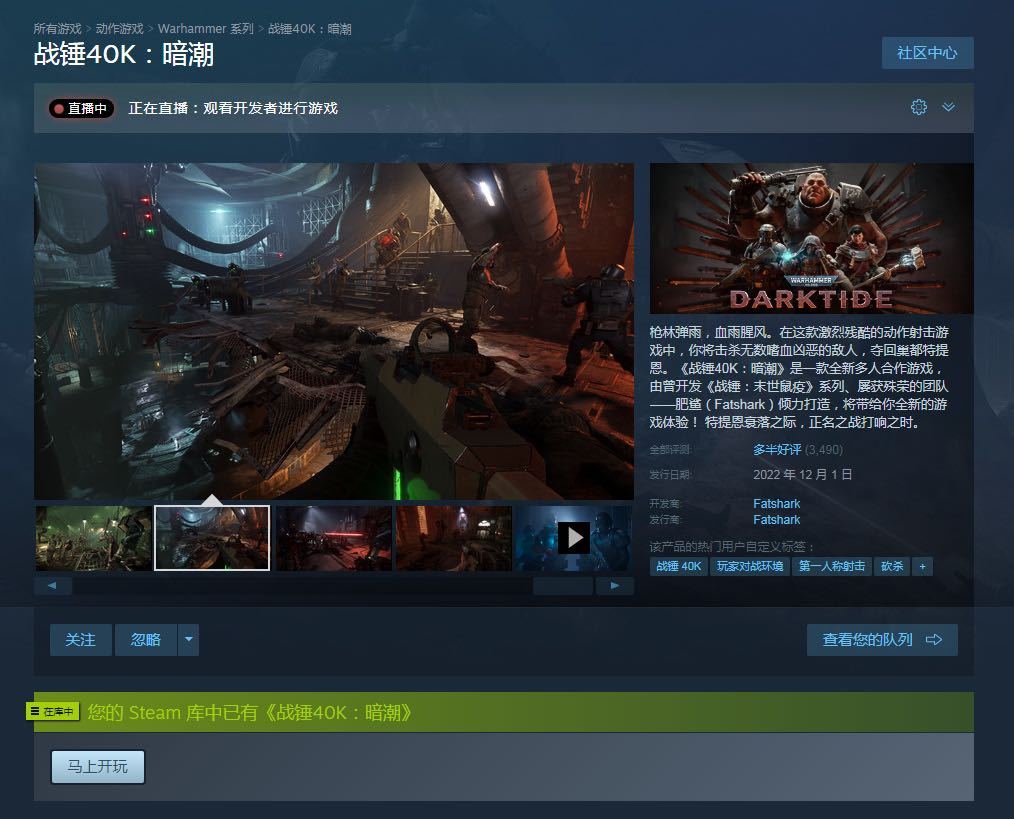Click the play icon on the trailer thumbnail
Viewport: 1014px width, 819px height.
pyautogui.click(x=574, y=537)
